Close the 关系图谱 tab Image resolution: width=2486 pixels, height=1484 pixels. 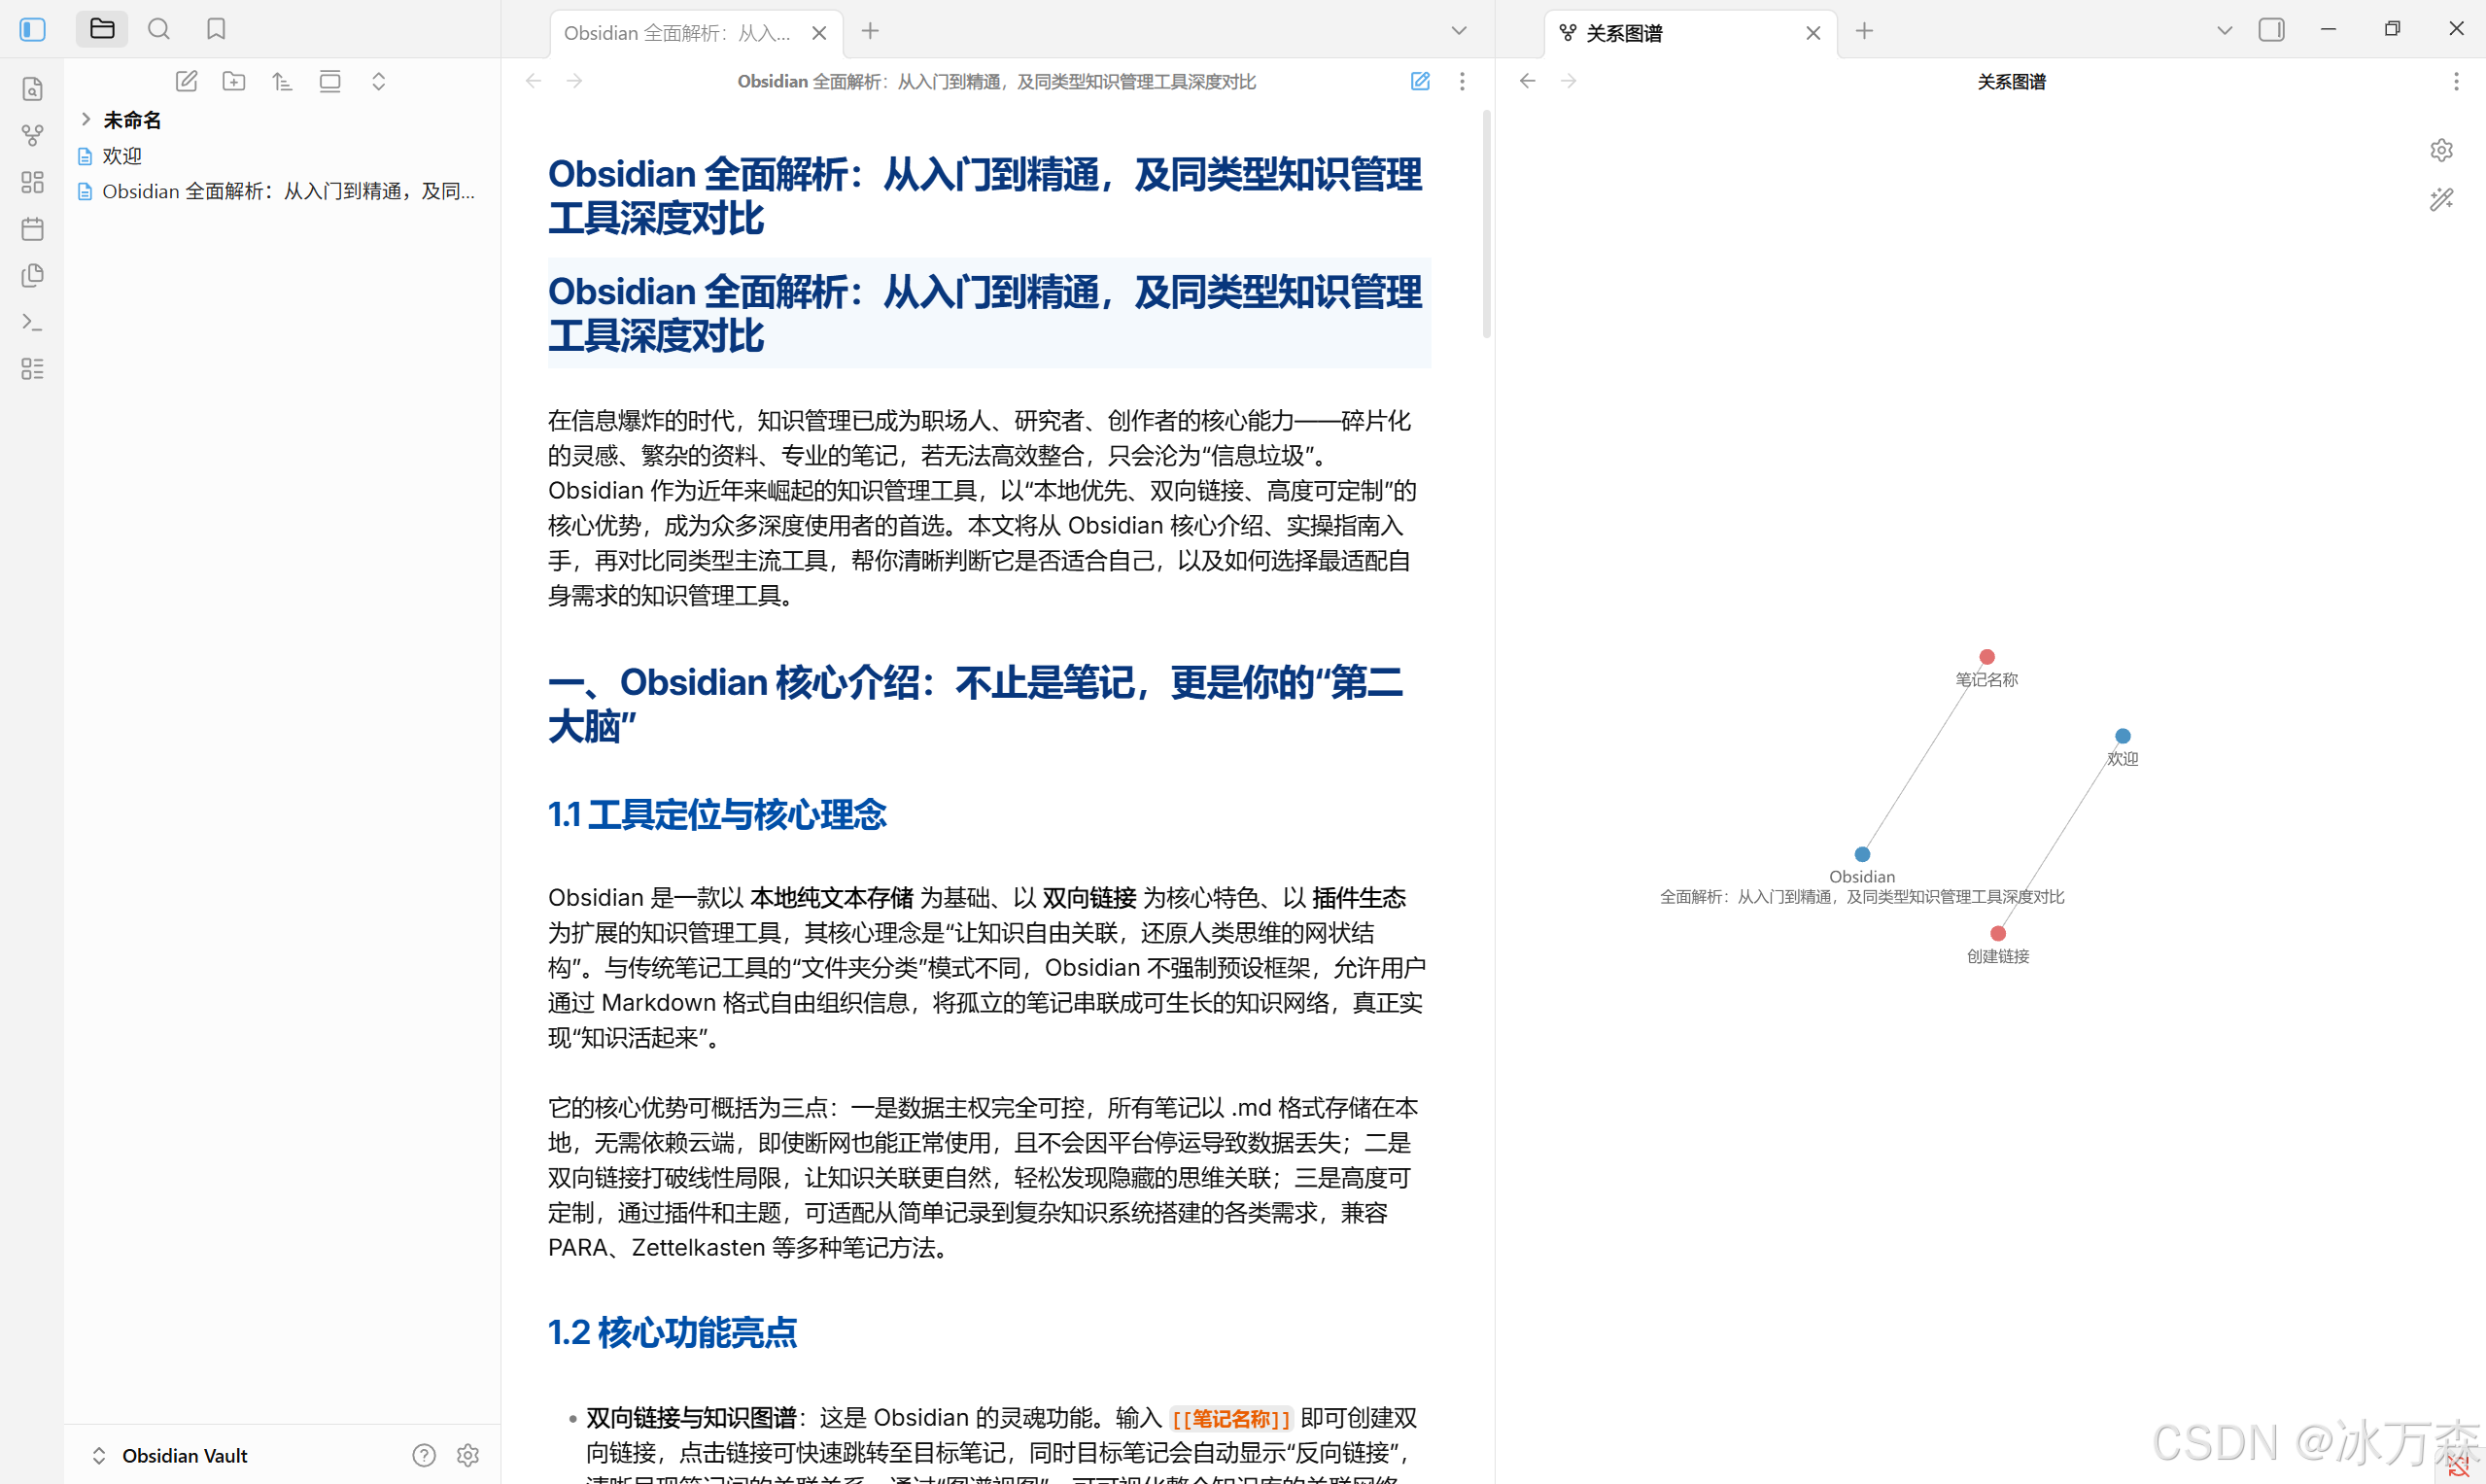click(x=1813, y=33)
